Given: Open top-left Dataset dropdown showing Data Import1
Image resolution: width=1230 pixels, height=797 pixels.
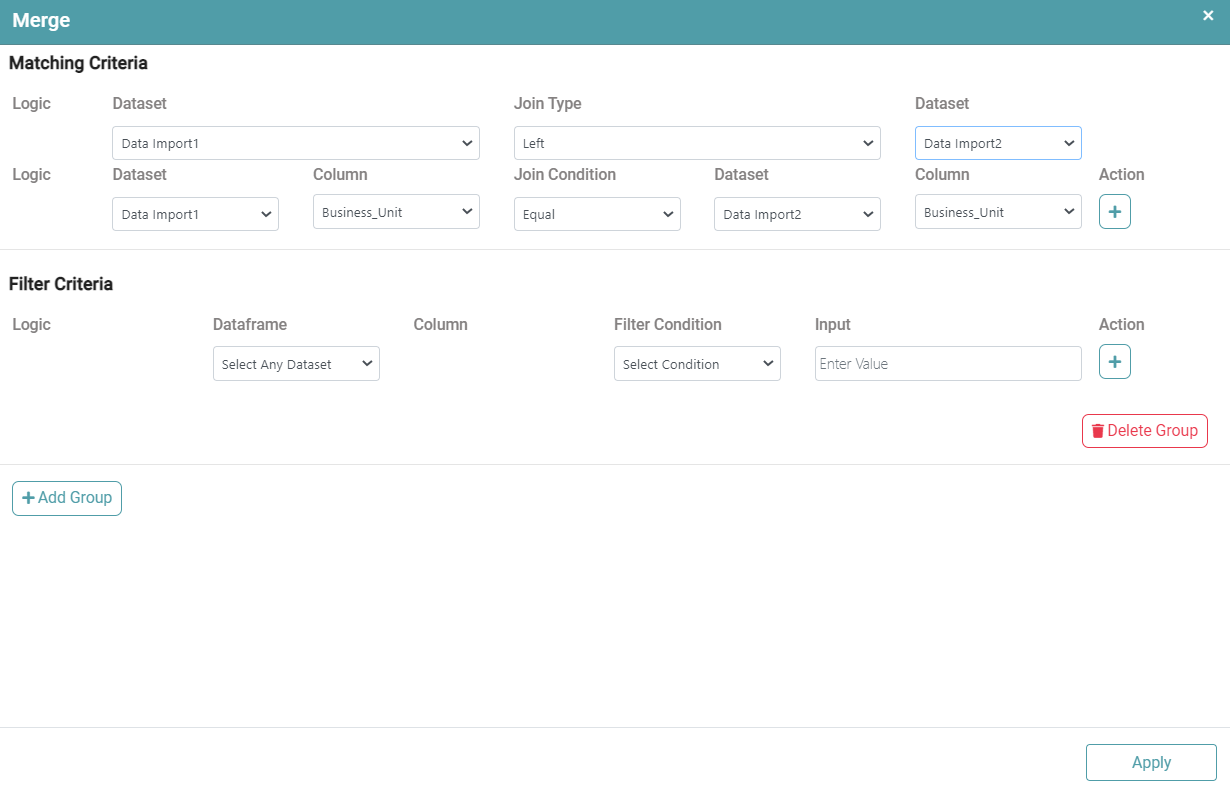Looking at the screenshot, I should coord(295,143).
